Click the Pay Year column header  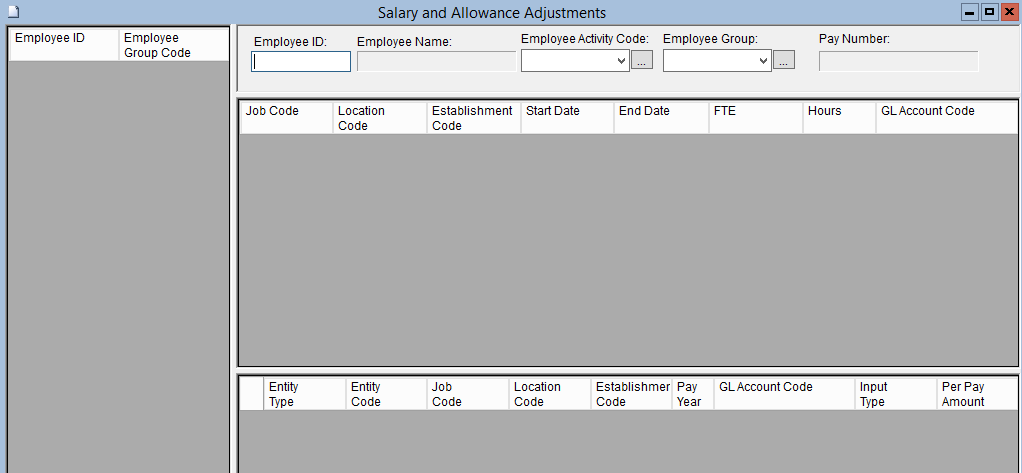click(692, 394)
